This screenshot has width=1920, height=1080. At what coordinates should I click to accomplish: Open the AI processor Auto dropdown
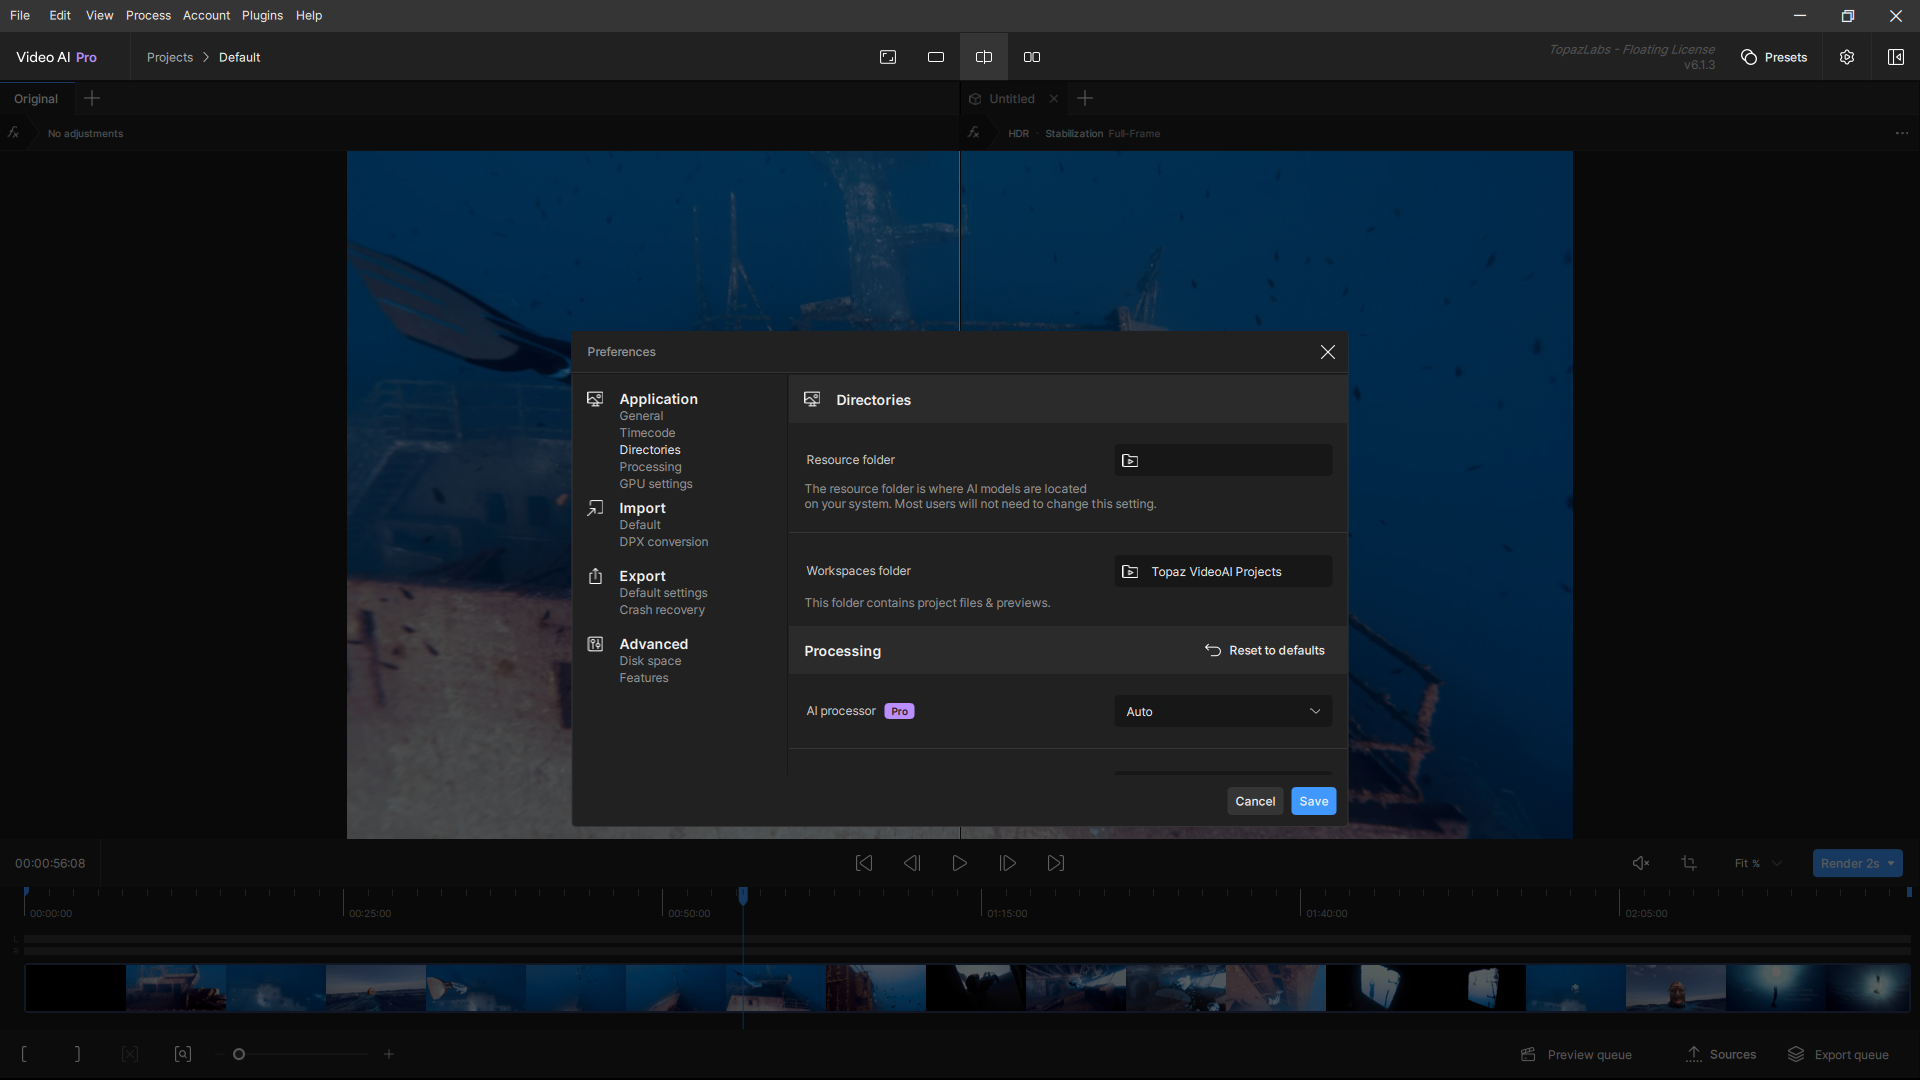[1222, 711]
